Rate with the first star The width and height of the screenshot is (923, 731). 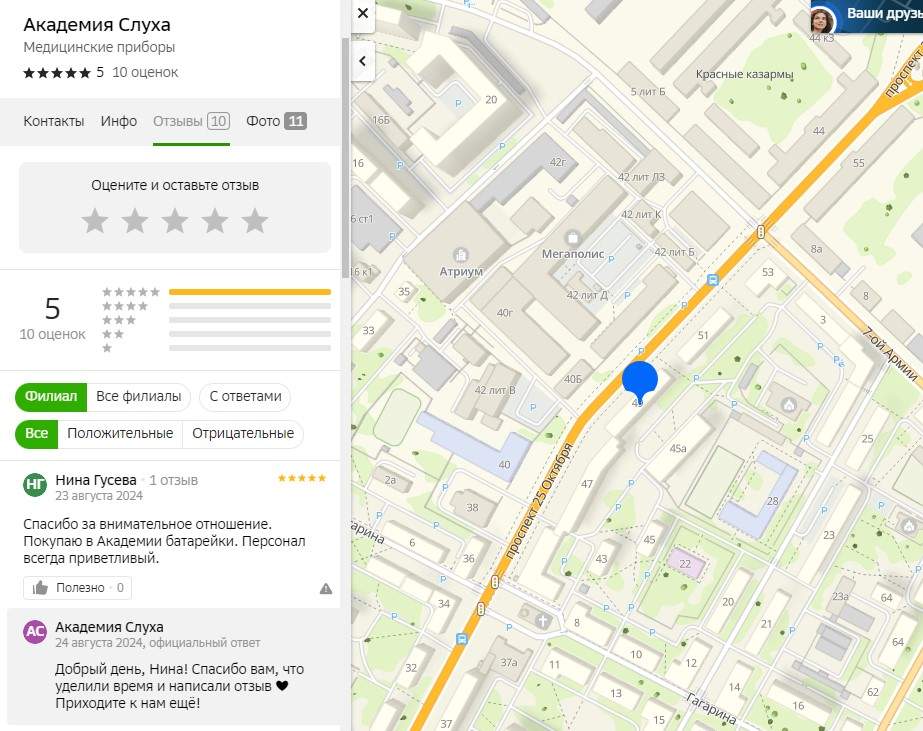95,221
